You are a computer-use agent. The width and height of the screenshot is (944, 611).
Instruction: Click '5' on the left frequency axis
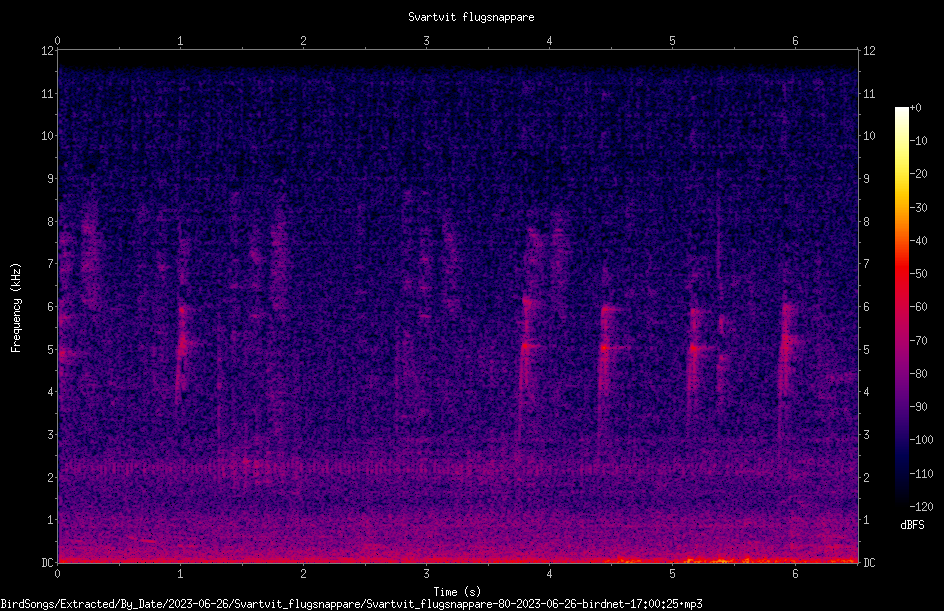pyautogui.click(x=51, y=349)
